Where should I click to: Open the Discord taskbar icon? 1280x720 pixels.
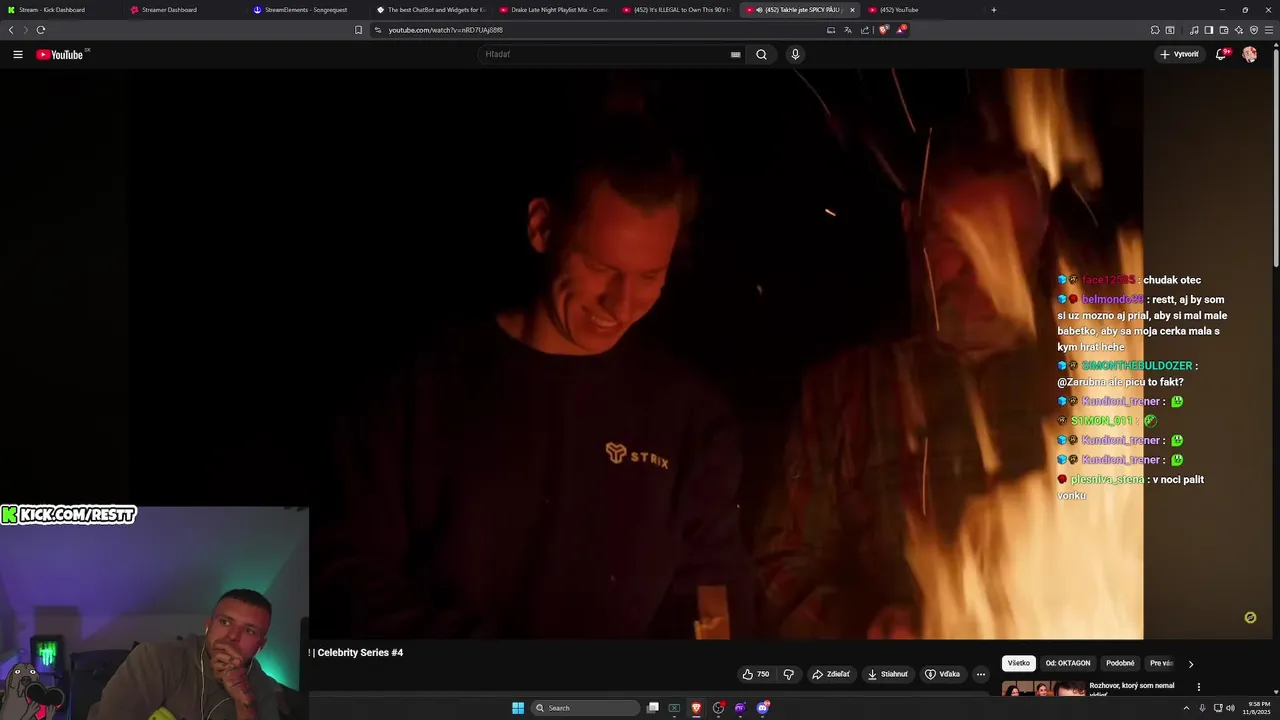pos(762,708)
